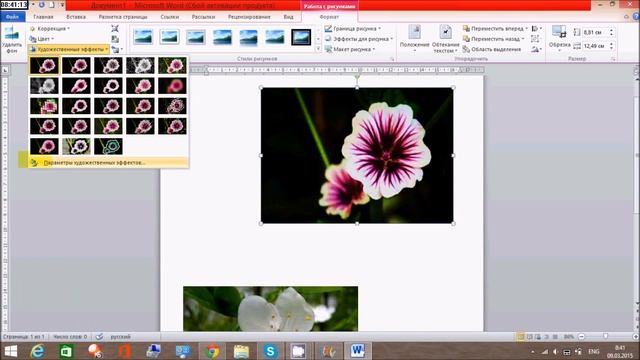Apply the black-framed picture style thumbnail
The width and height of the screenshot is (640, 360).
301,37
